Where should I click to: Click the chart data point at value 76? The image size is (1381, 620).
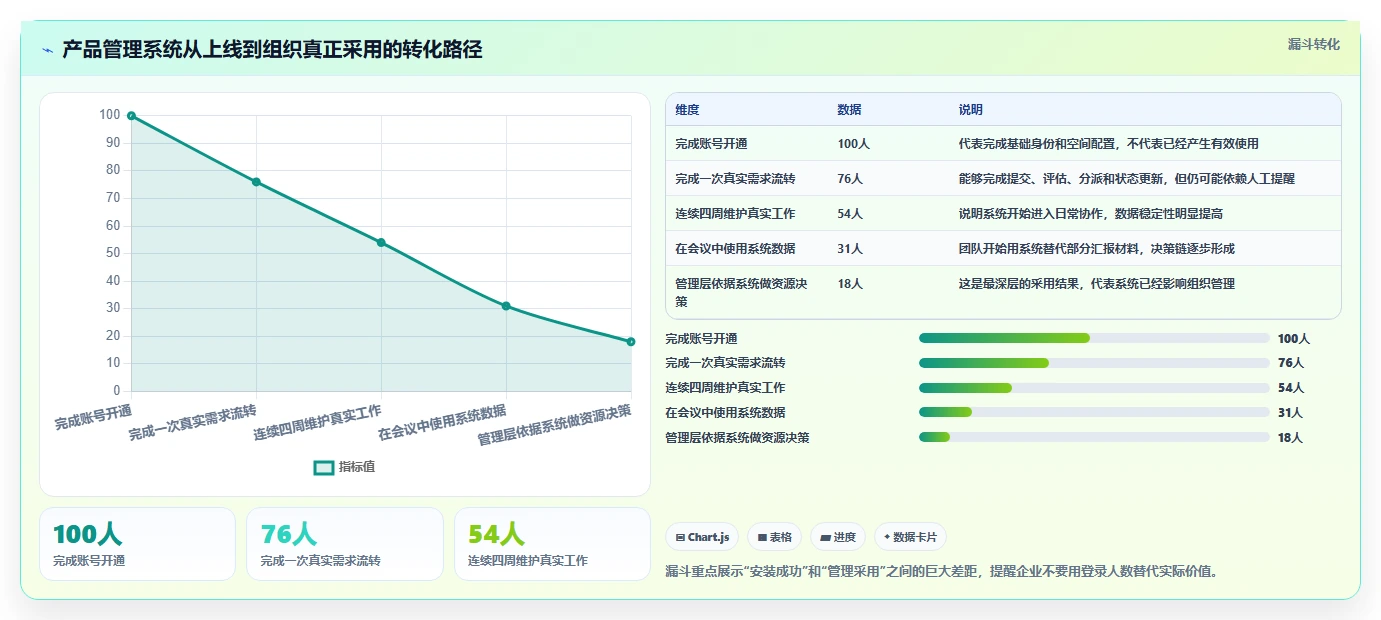tap(256, 182)
